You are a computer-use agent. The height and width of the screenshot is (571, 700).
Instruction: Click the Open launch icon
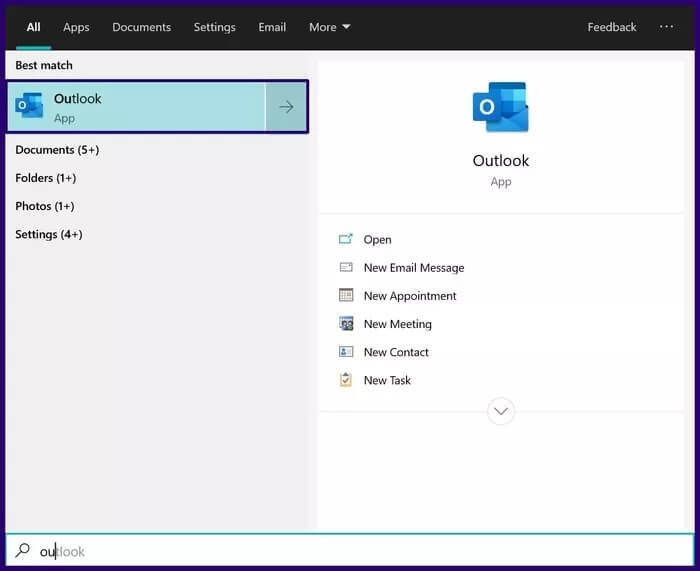pos(346,239)
